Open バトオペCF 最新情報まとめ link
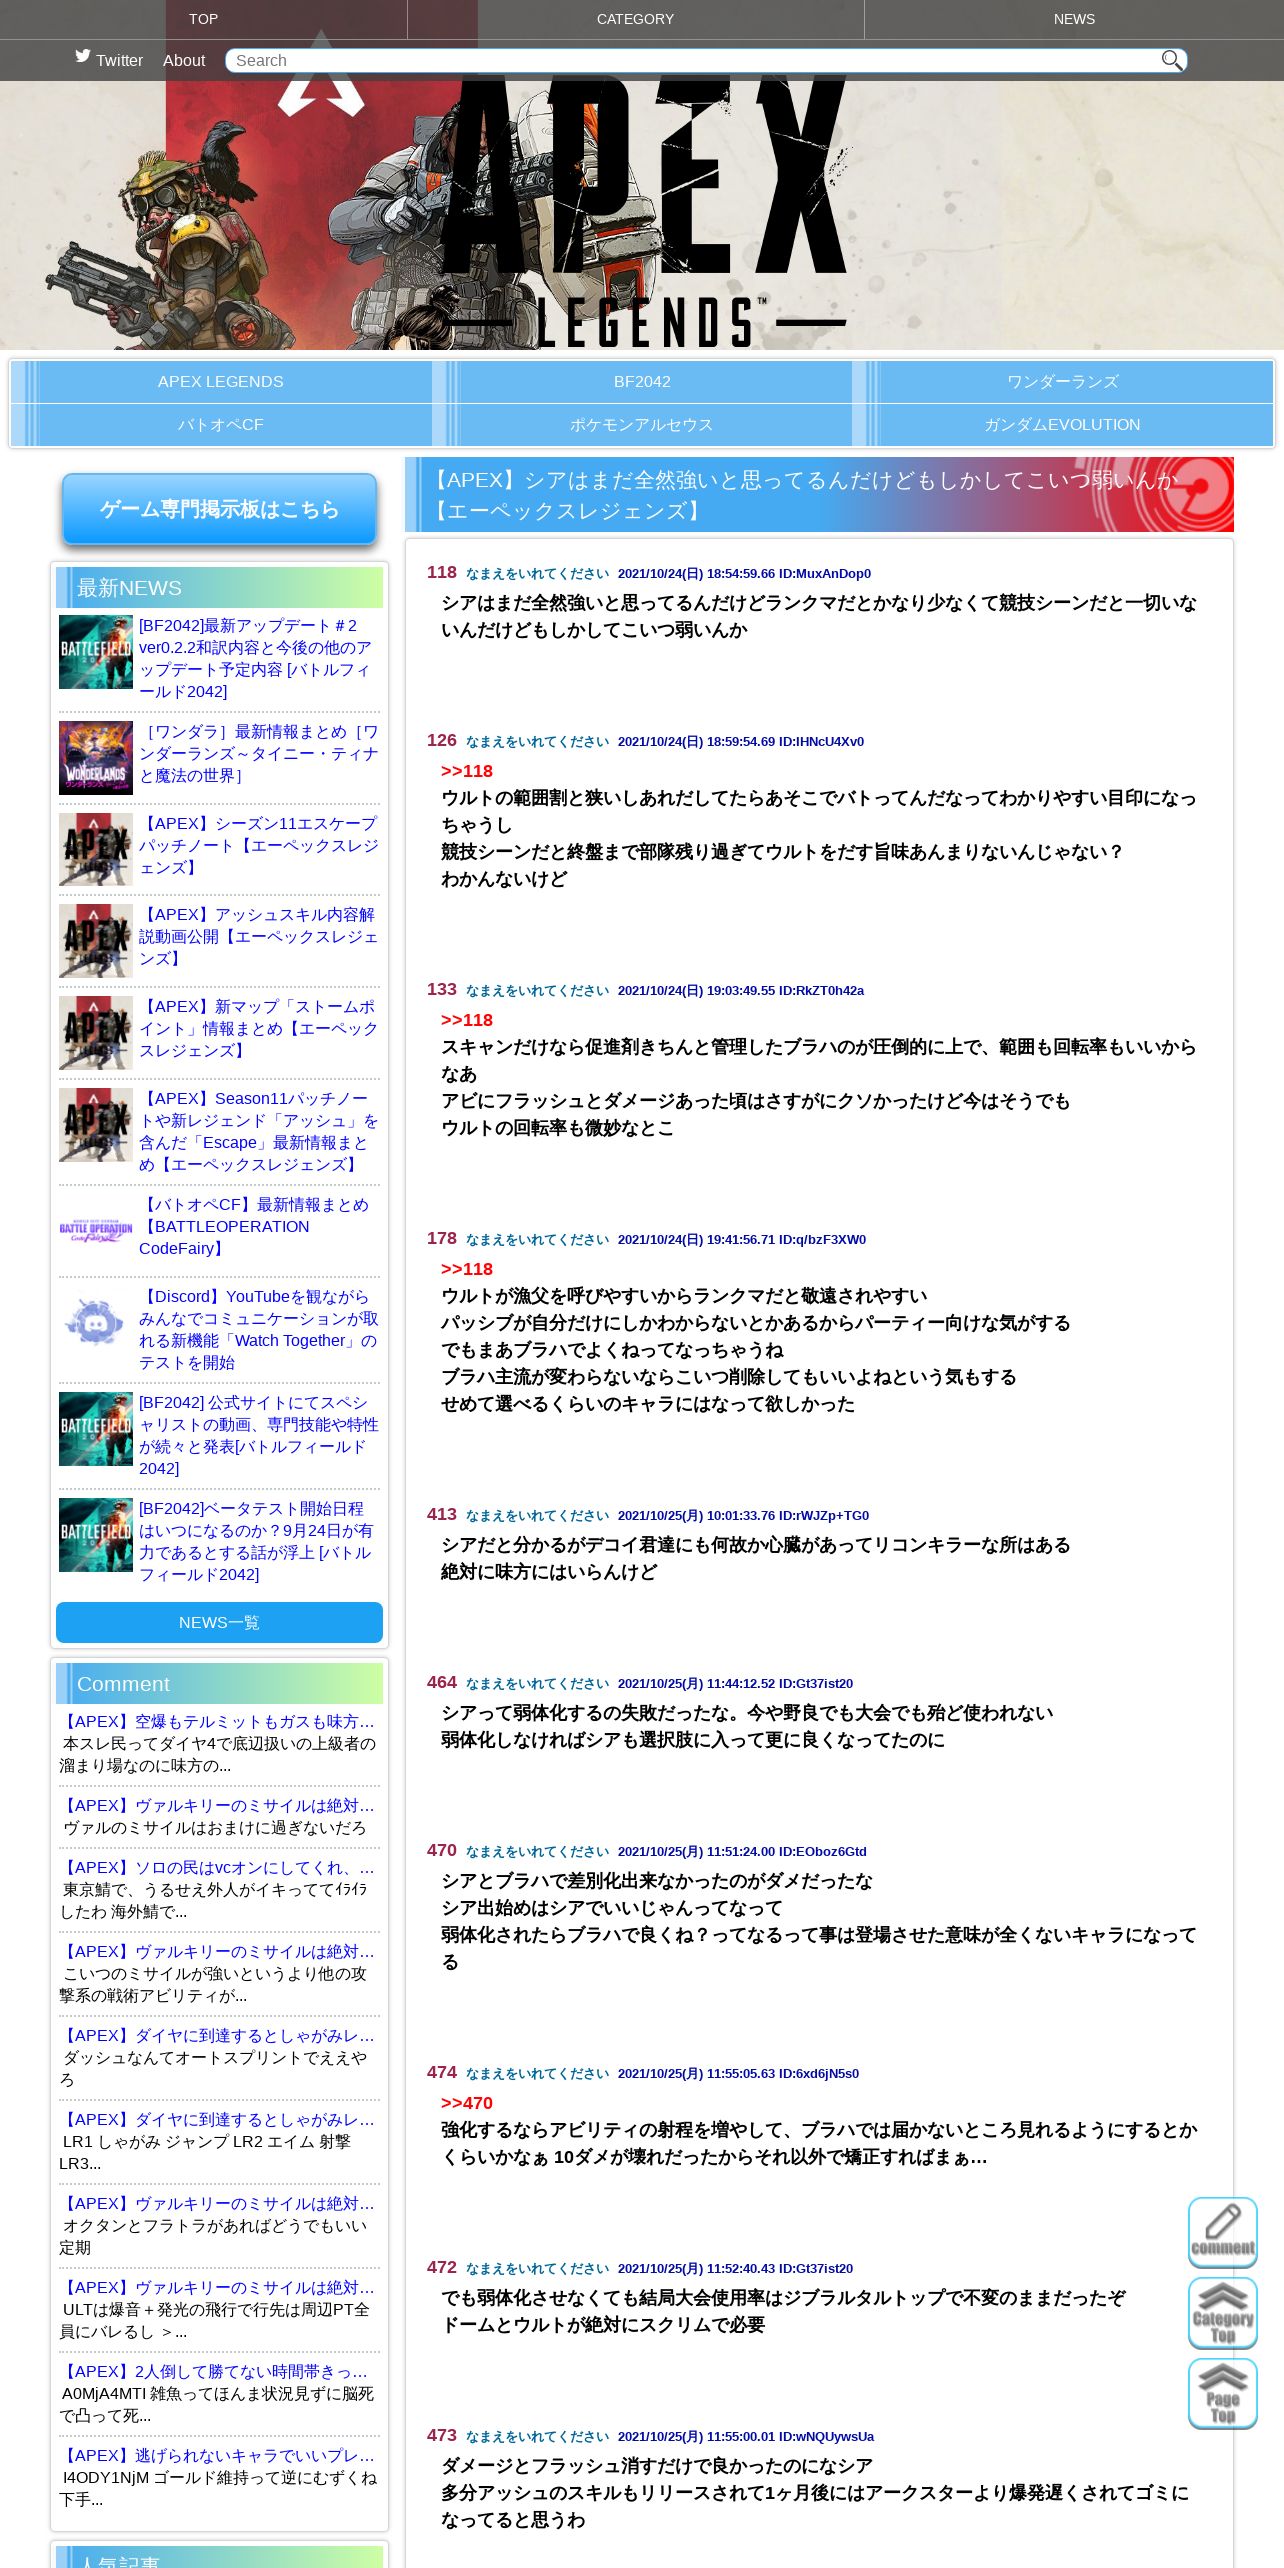1284x2568 pixels. pos(255,1226)
